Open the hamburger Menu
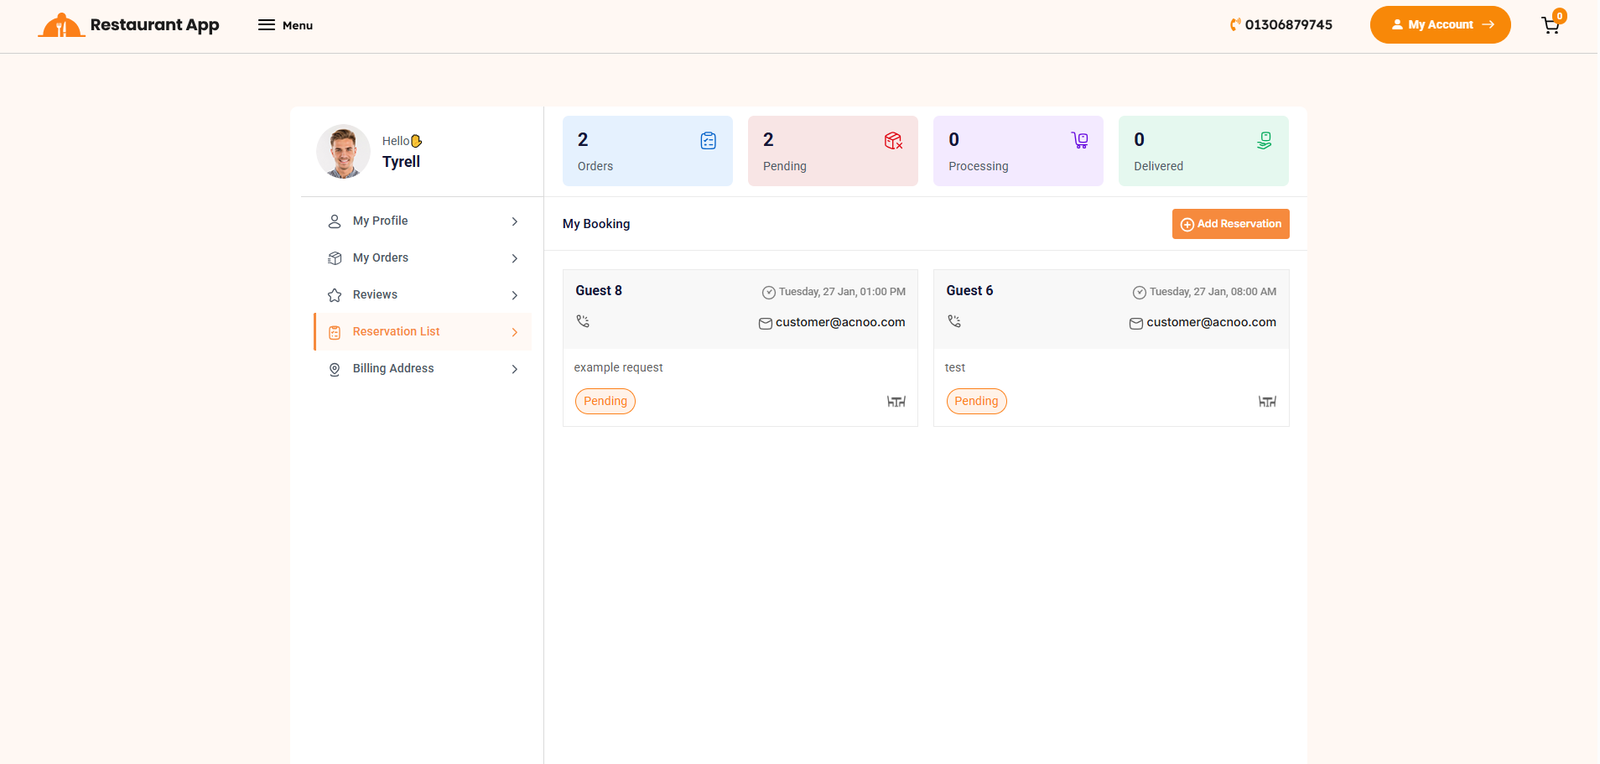This screenshot has width=1600, height=764. tap(285, 25)
